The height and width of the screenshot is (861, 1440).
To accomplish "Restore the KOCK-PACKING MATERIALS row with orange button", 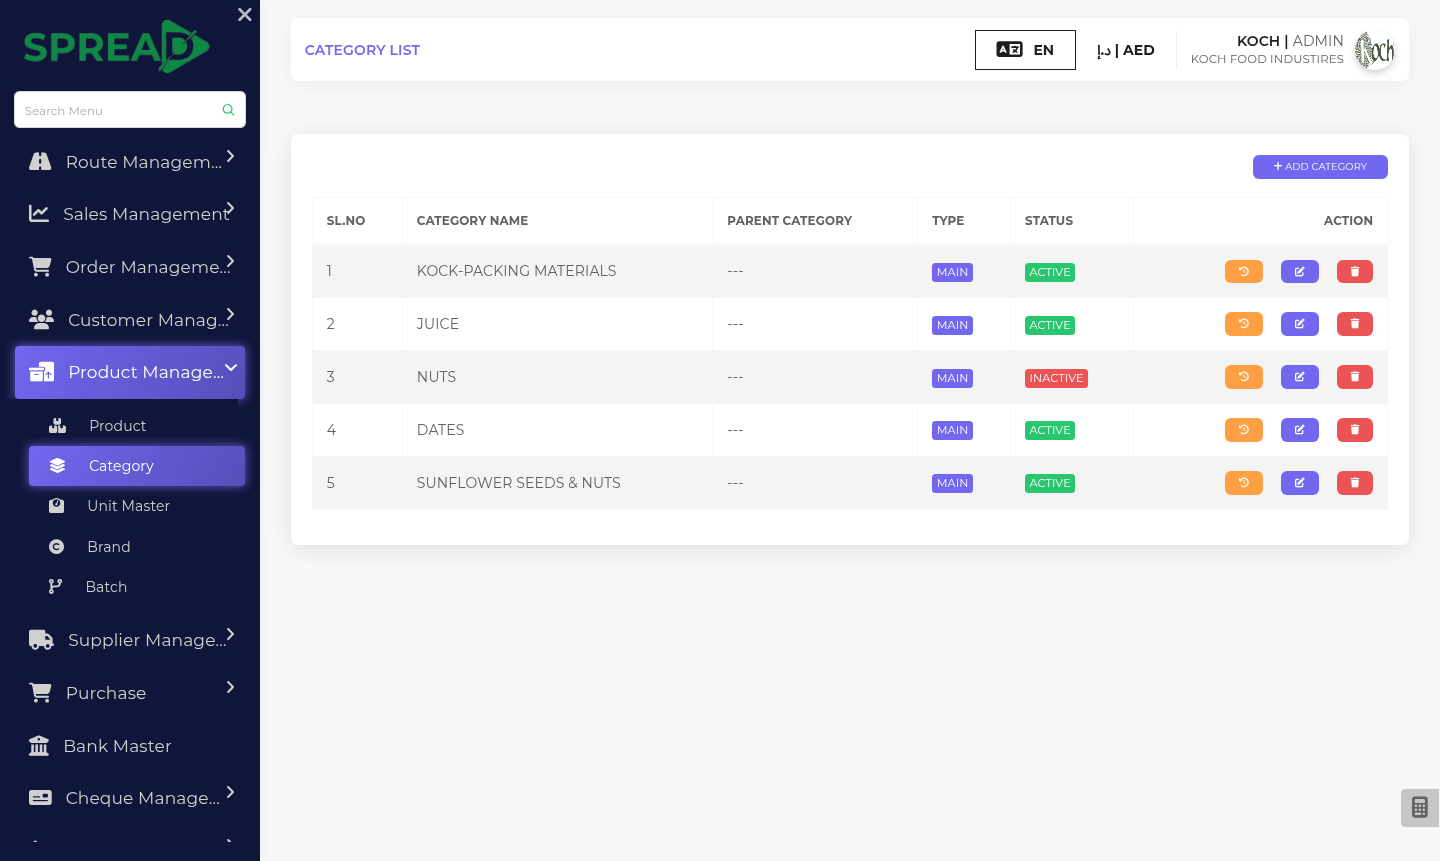I will 1244,271.
